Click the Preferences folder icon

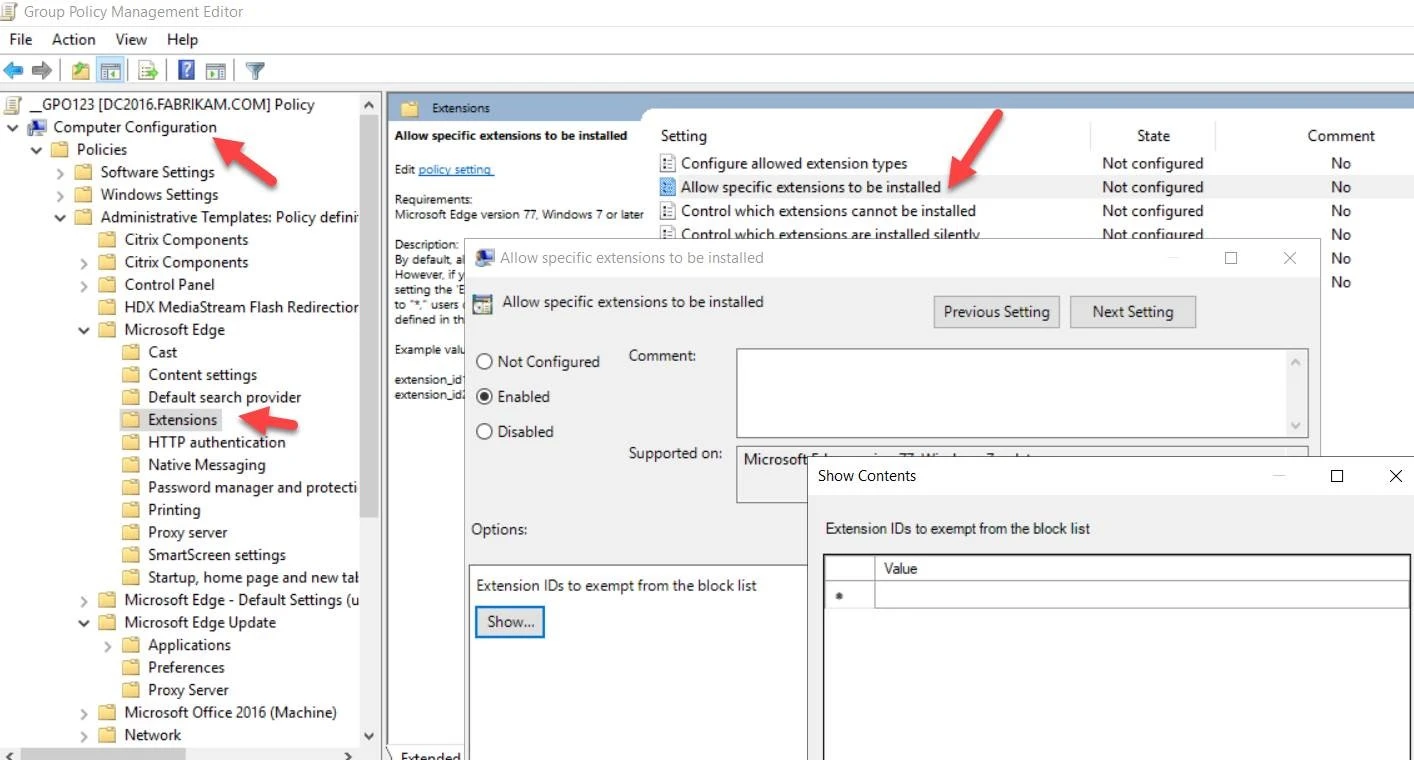coord(131,667)
